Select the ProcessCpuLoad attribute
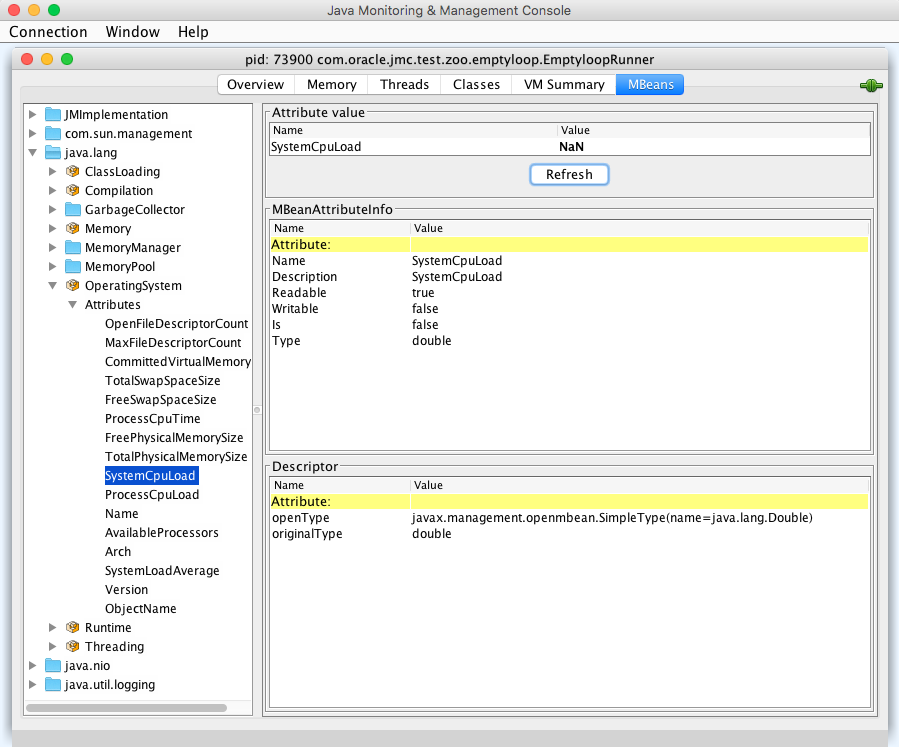The width and height of the screenshot is (899, 747). click(x=151, y=495)
